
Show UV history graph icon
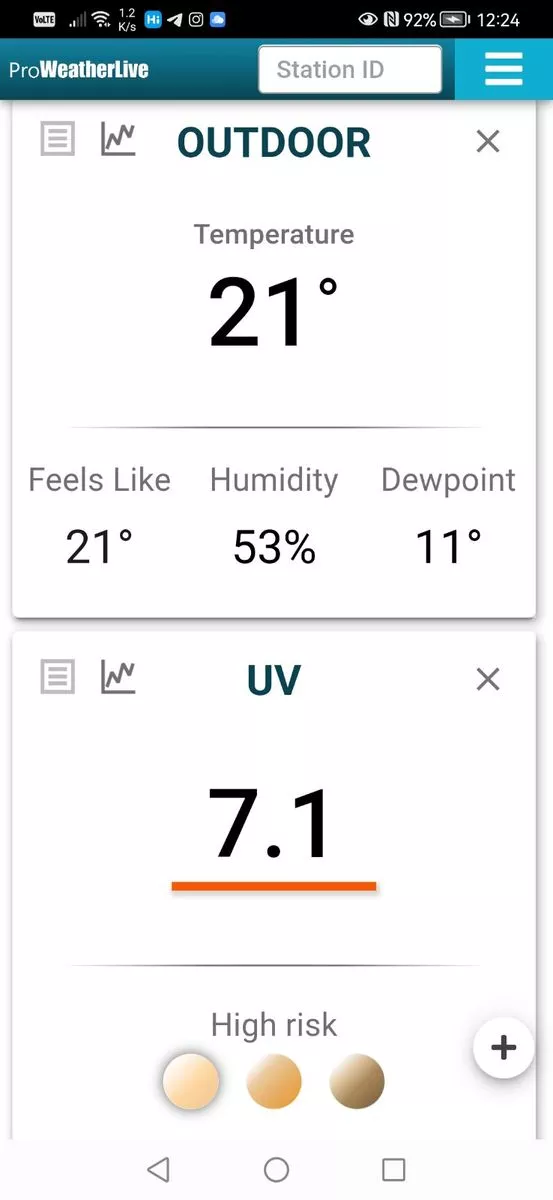[x=118, y=677]
